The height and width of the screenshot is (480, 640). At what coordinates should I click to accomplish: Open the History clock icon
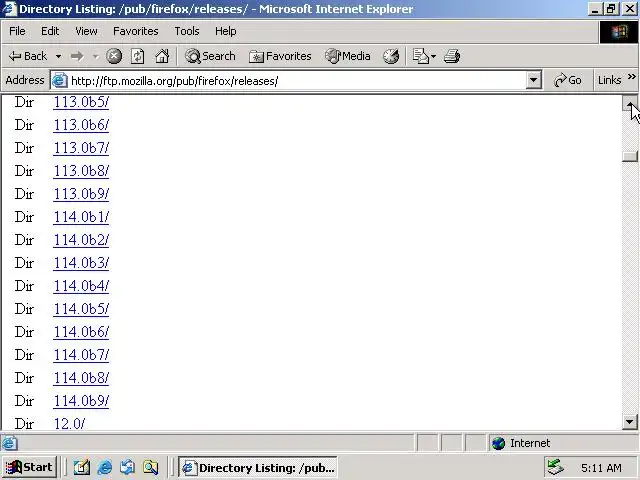[391, 56]
